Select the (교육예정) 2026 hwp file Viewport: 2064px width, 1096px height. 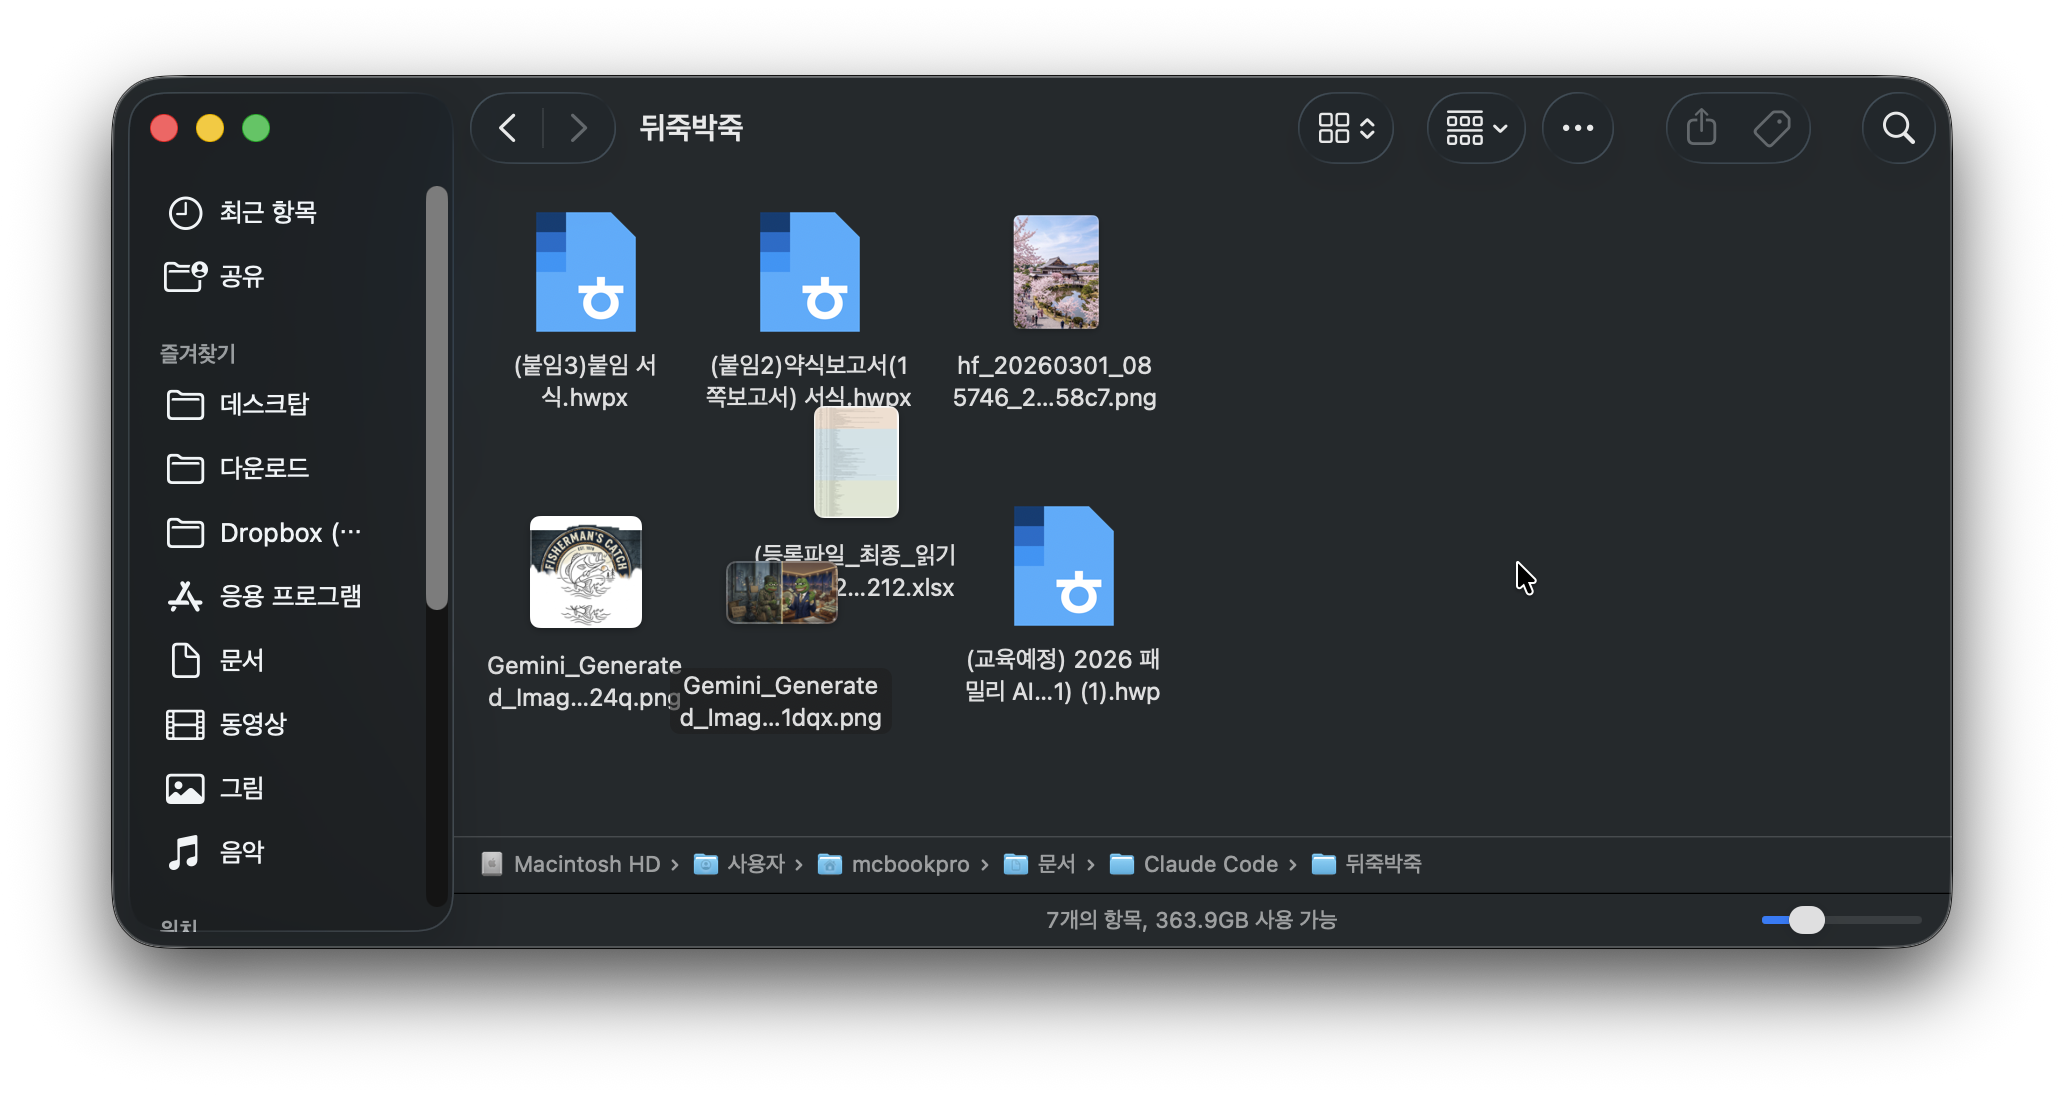tap(1063, 567)
